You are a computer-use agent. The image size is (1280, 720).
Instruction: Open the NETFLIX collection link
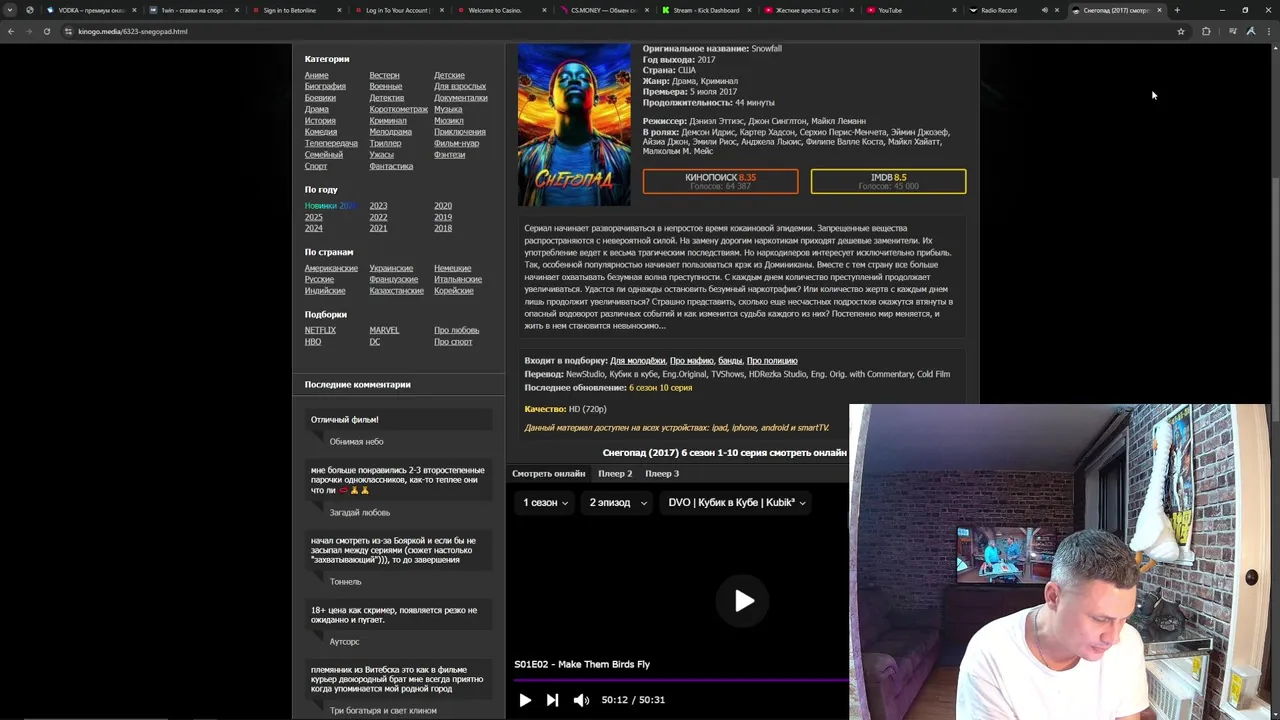tap(320, 330)
